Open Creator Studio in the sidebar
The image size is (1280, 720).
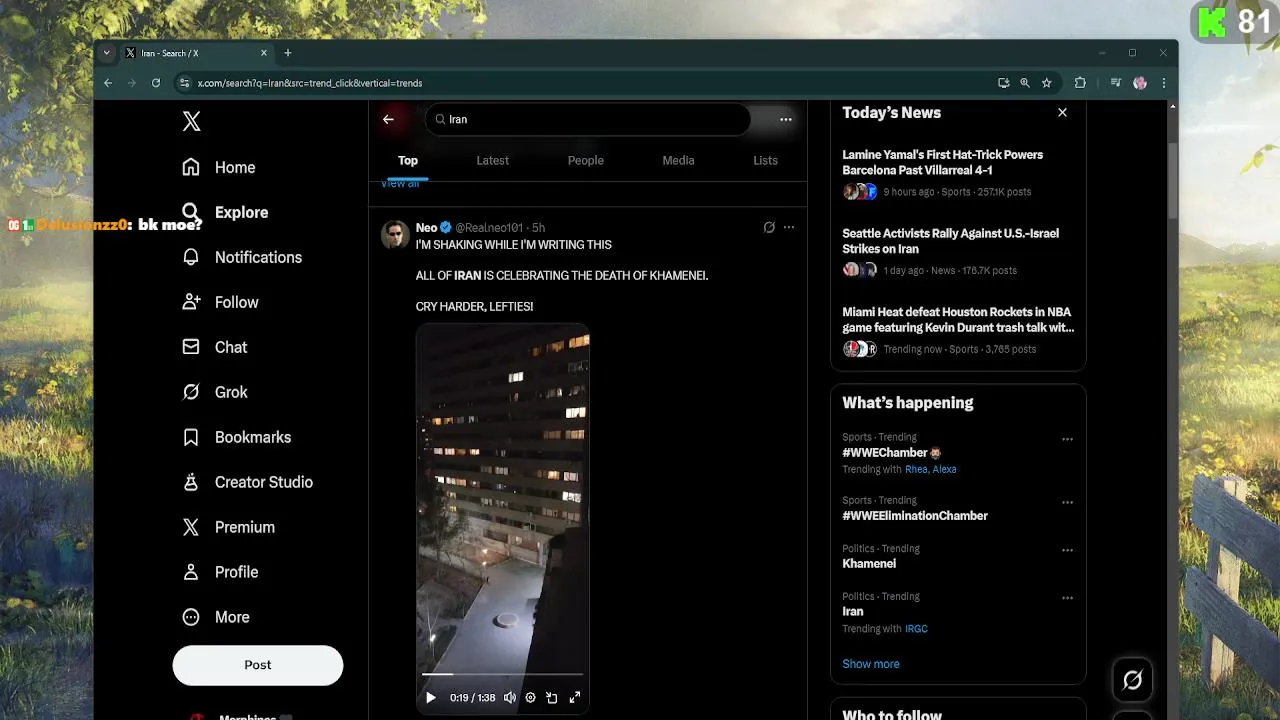click(x=247, y=482)
